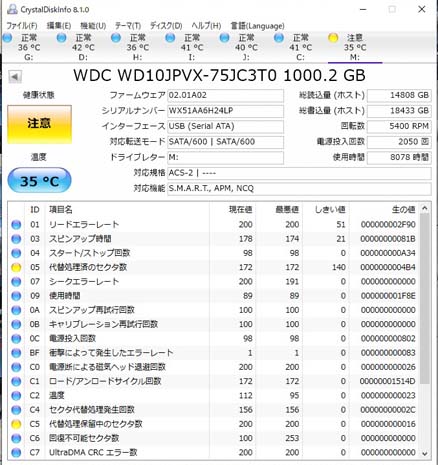This screenshot has height=465, width=438.
Task: Click status orb for attribute C4 row
Action: click(x=16, y=410)
